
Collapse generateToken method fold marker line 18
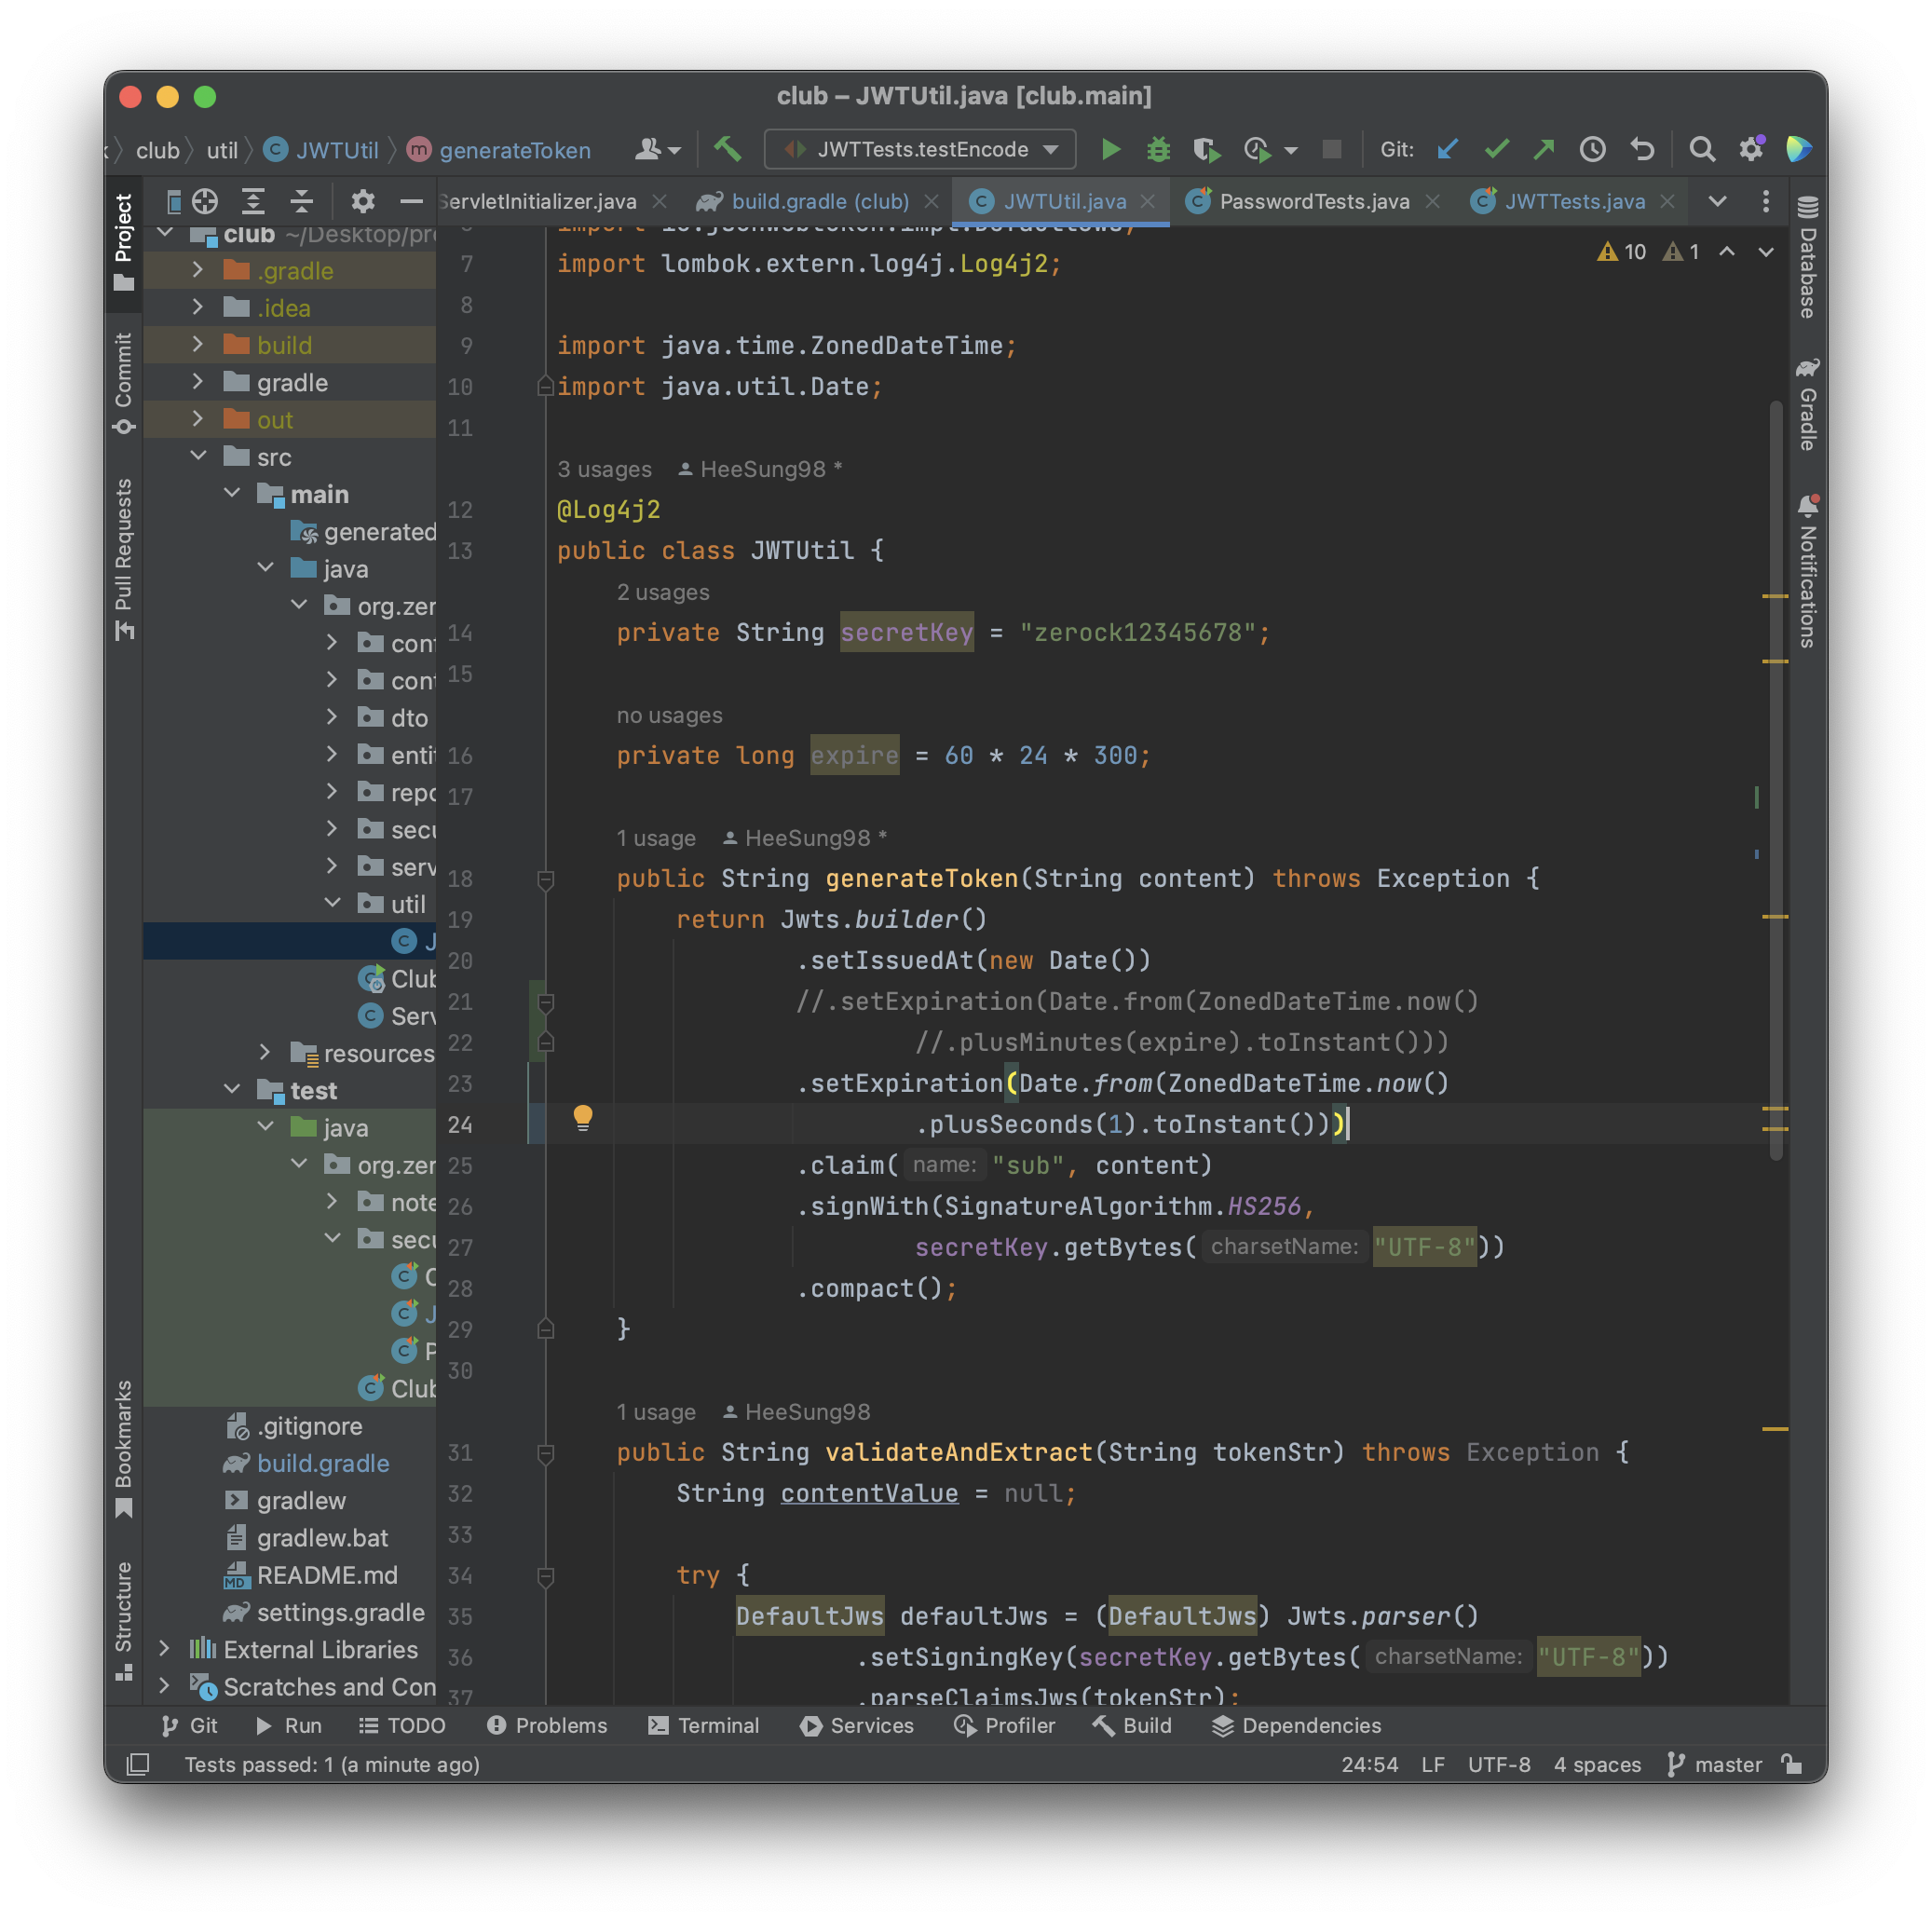545,879
